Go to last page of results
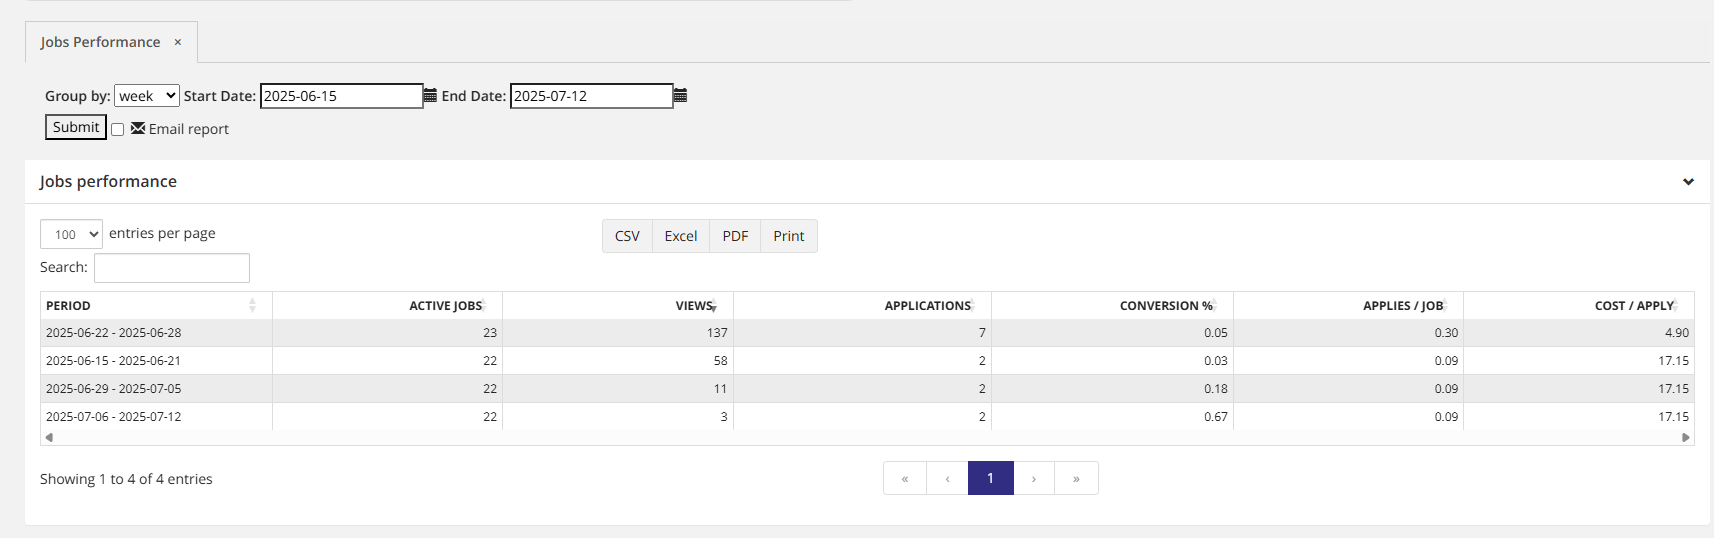The image size is (1714, 538). [1076, 479]
